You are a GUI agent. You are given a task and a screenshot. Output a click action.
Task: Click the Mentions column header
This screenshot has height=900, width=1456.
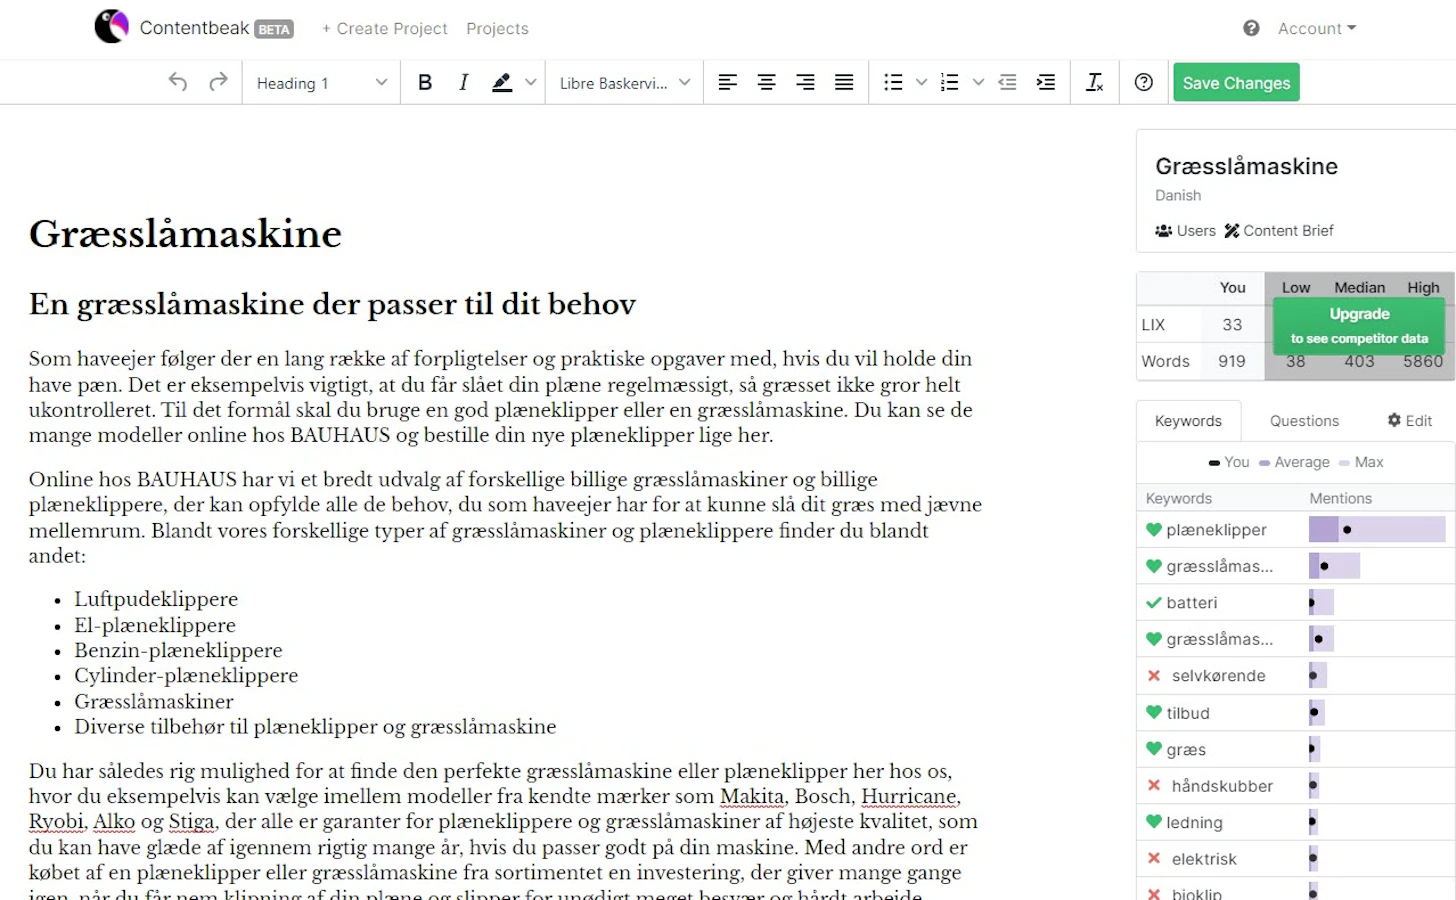coord(1341,498)
